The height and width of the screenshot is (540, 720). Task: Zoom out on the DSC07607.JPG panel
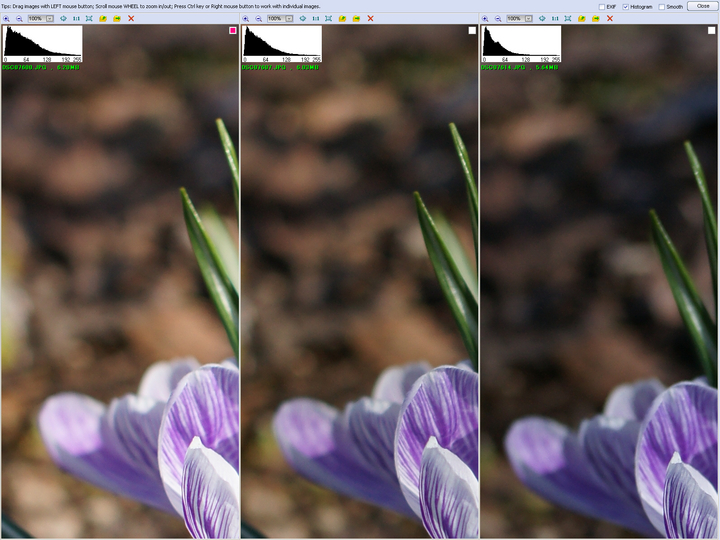point(259,18)
